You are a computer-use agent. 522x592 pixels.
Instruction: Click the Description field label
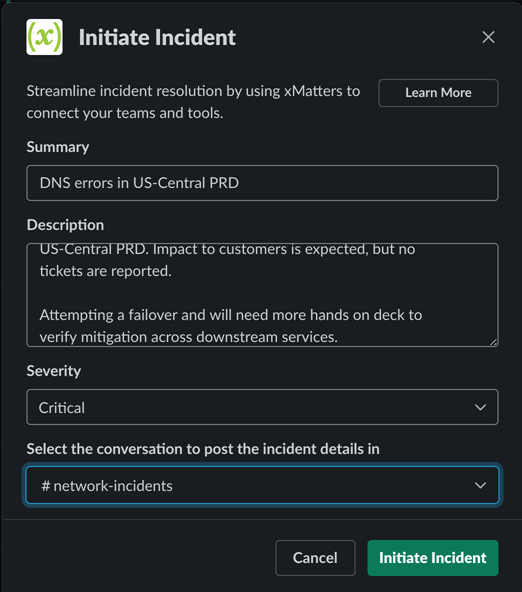tap(65, 225)
